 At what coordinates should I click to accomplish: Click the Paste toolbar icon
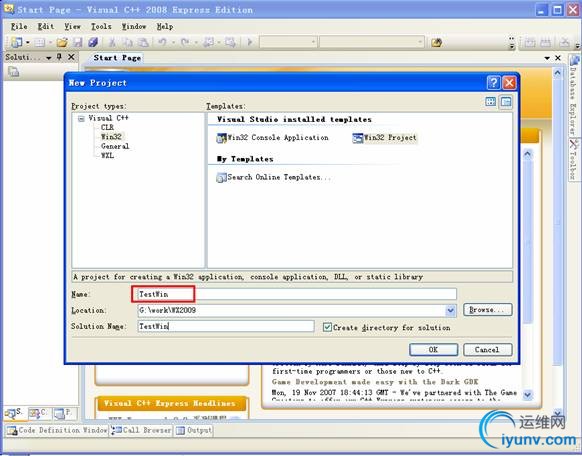[143, 42]
